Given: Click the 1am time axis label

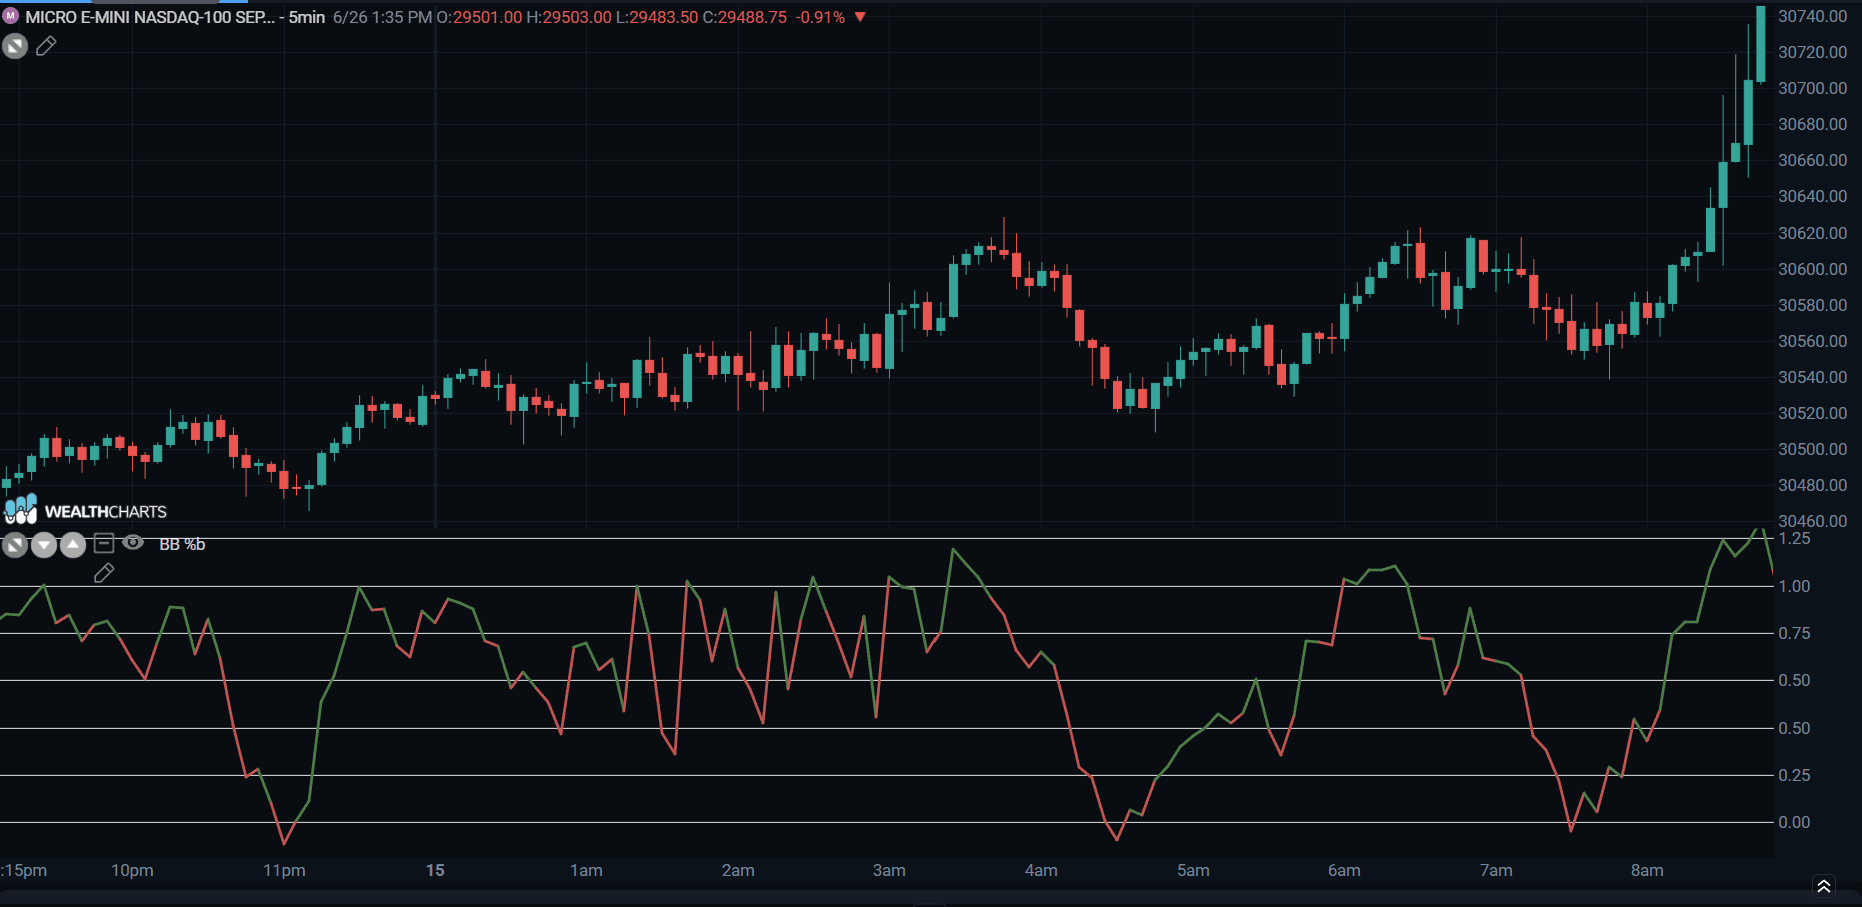Looking at the screenshot, I should [586, 870].
